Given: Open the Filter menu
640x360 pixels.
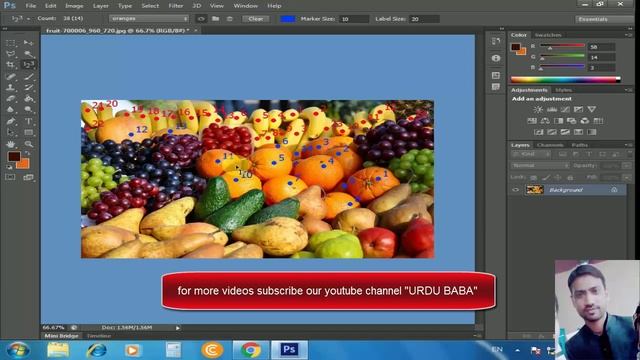Looking at the screenshot, I should coord(176,6).
